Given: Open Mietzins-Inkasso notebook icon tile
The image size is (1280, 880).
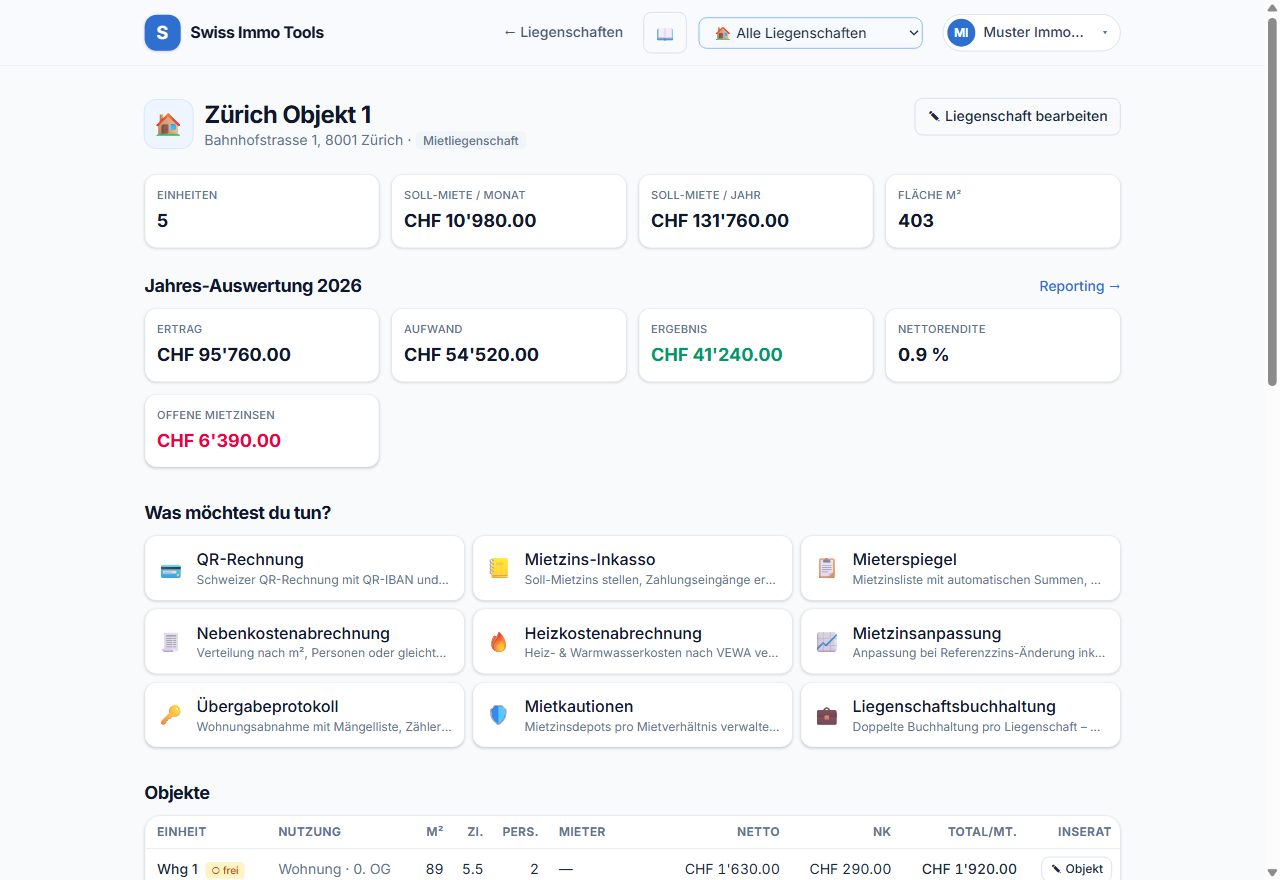Looking at the screenshot, I should point(499,569).
